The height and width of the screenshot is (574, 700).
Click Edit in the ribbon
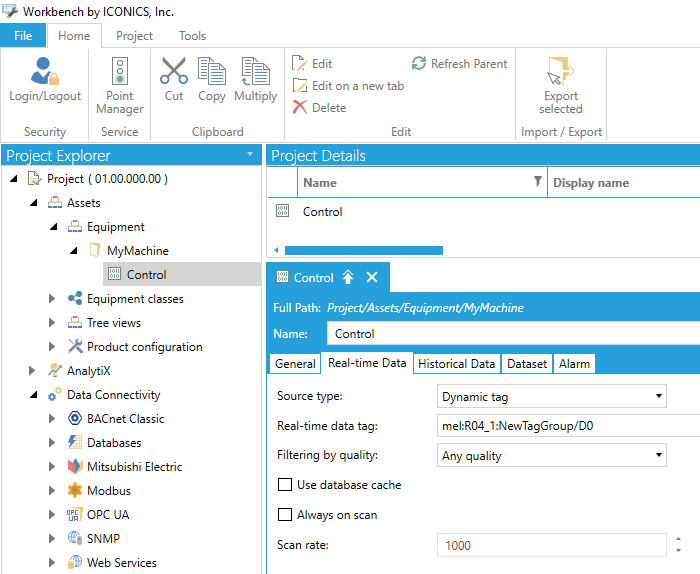click(x=312, y=63)
